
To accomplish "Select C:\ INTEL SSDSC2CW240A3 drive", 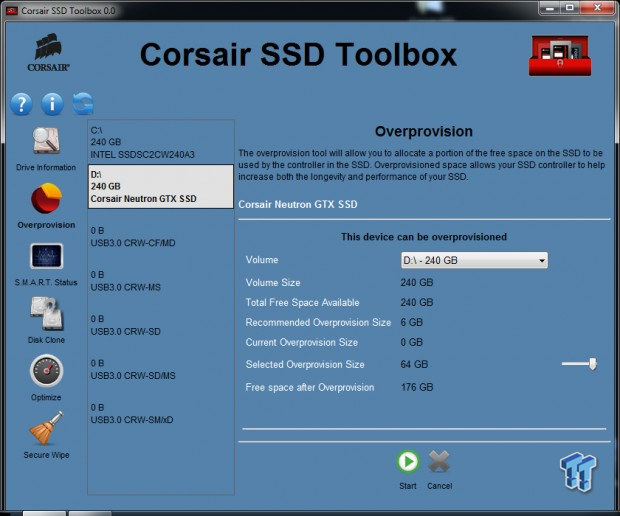I will pyautogui.click(x=161, y=142).
